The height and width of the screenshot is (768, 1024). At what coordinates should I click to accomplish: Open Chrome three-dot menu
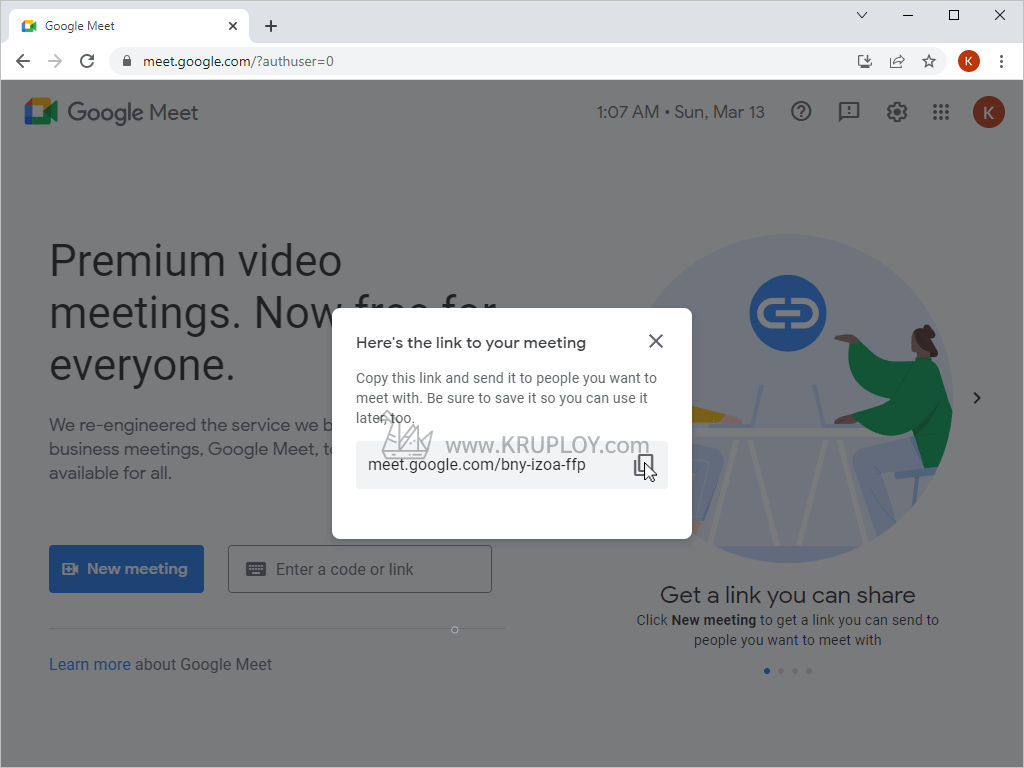(1001, 61)
